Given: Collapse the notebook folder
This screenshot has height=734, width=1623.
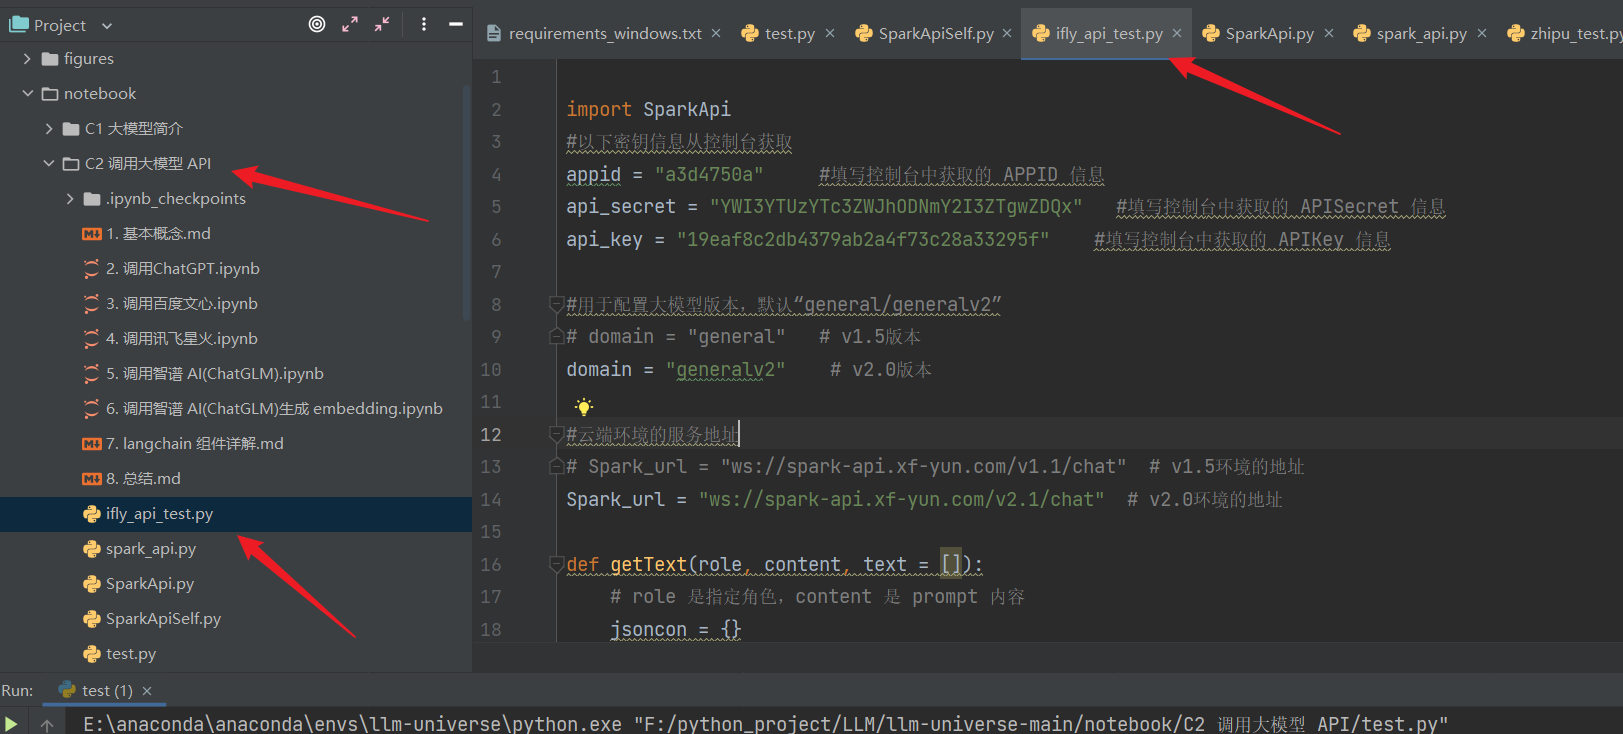Looking at the screenshot, I should (27, 94).
